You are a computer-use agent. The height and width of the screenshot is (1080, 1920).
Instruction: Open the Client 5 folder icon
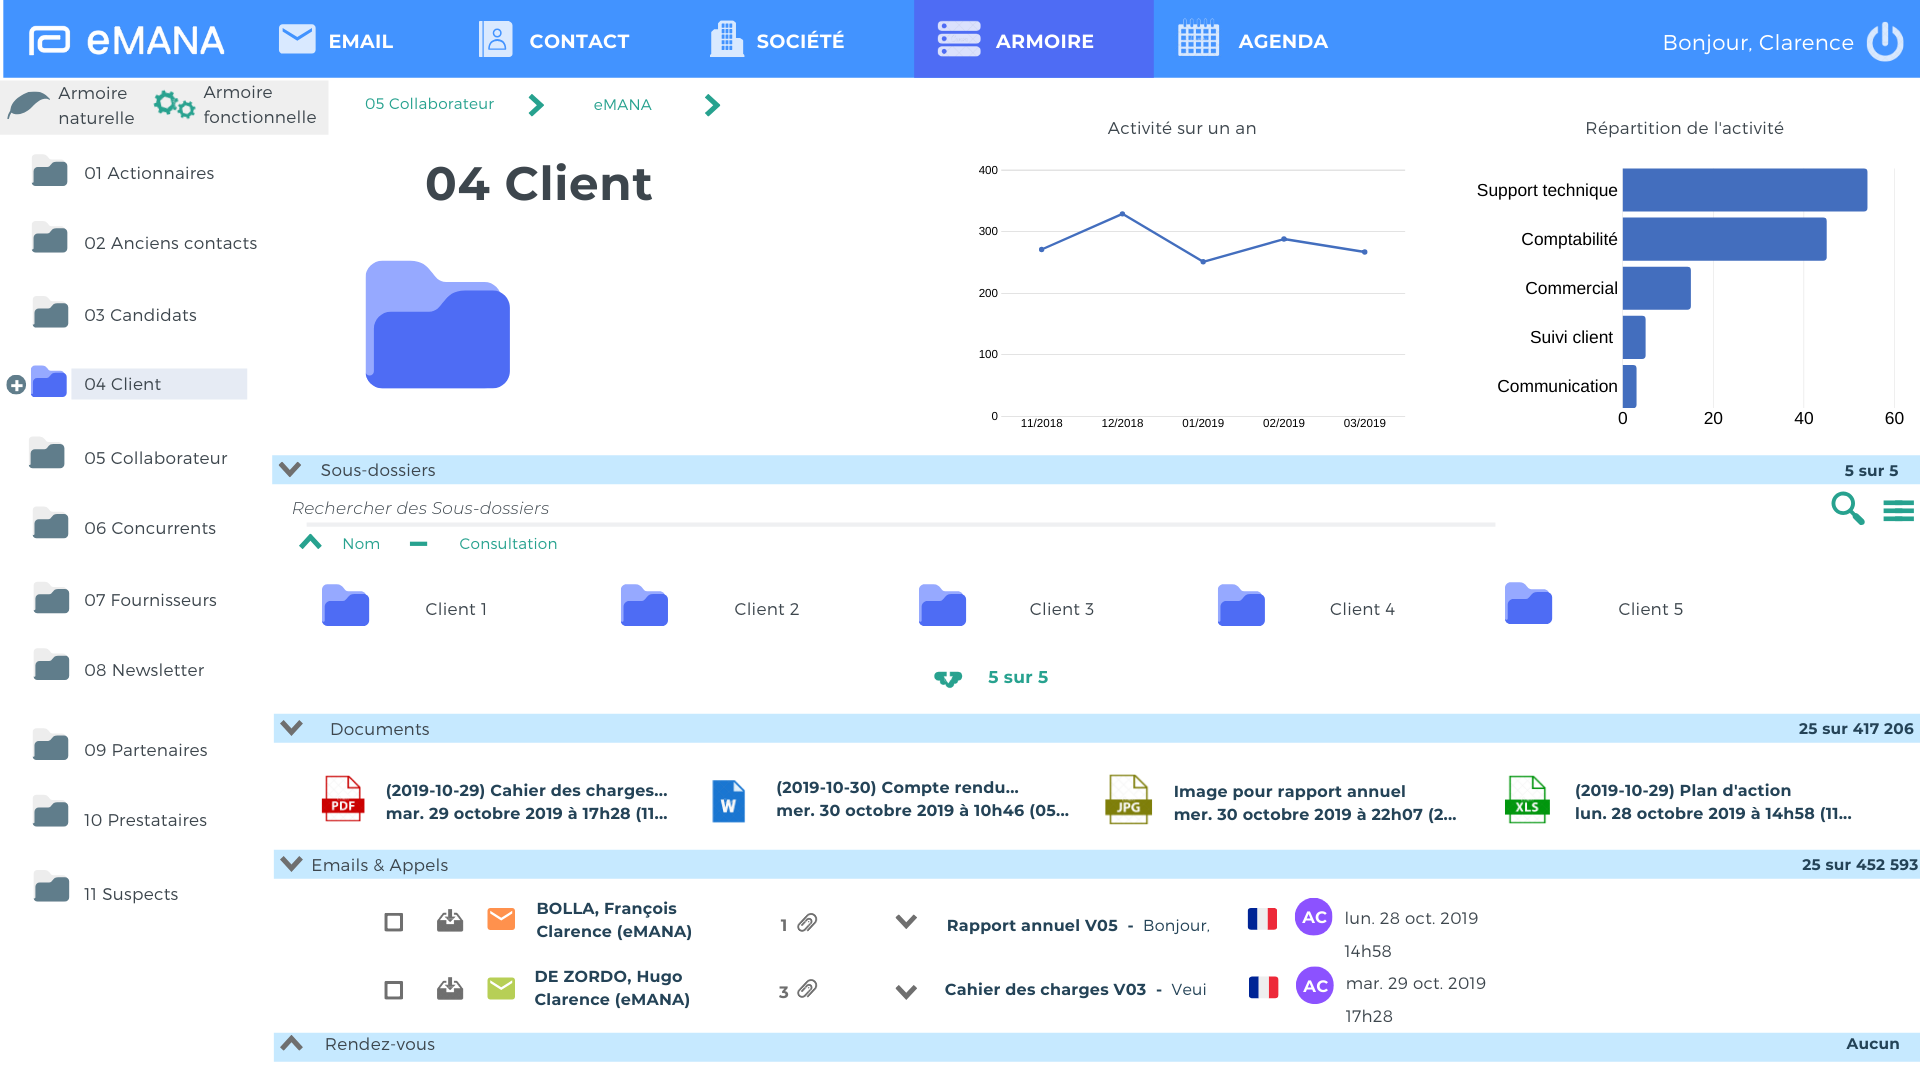[x=1528, y=604]
